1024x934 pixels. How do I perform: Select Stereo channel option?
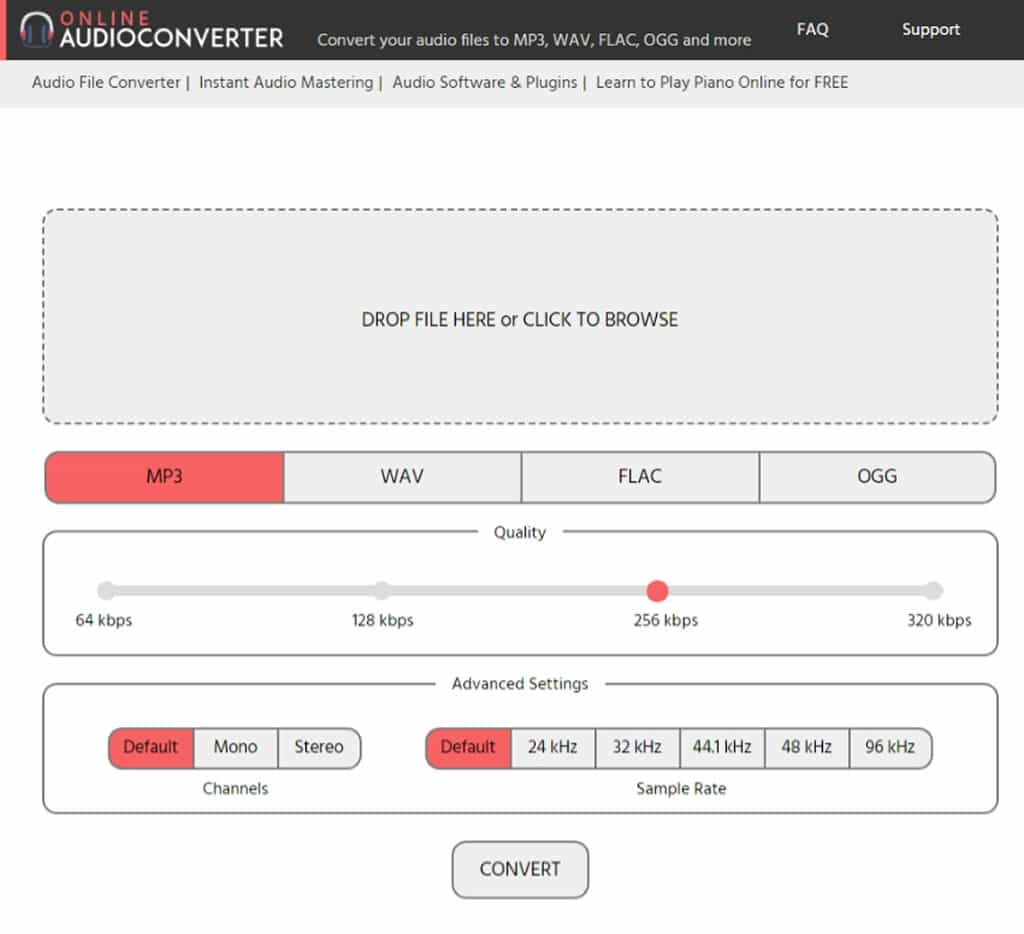pos(318,747)
